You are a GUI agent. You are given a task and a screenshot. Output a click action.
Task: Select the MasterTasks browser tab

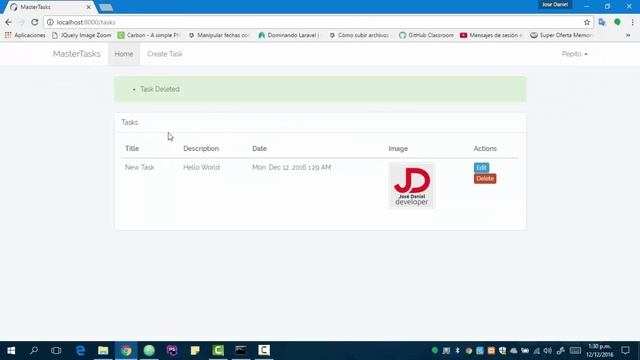pos(50,7)
